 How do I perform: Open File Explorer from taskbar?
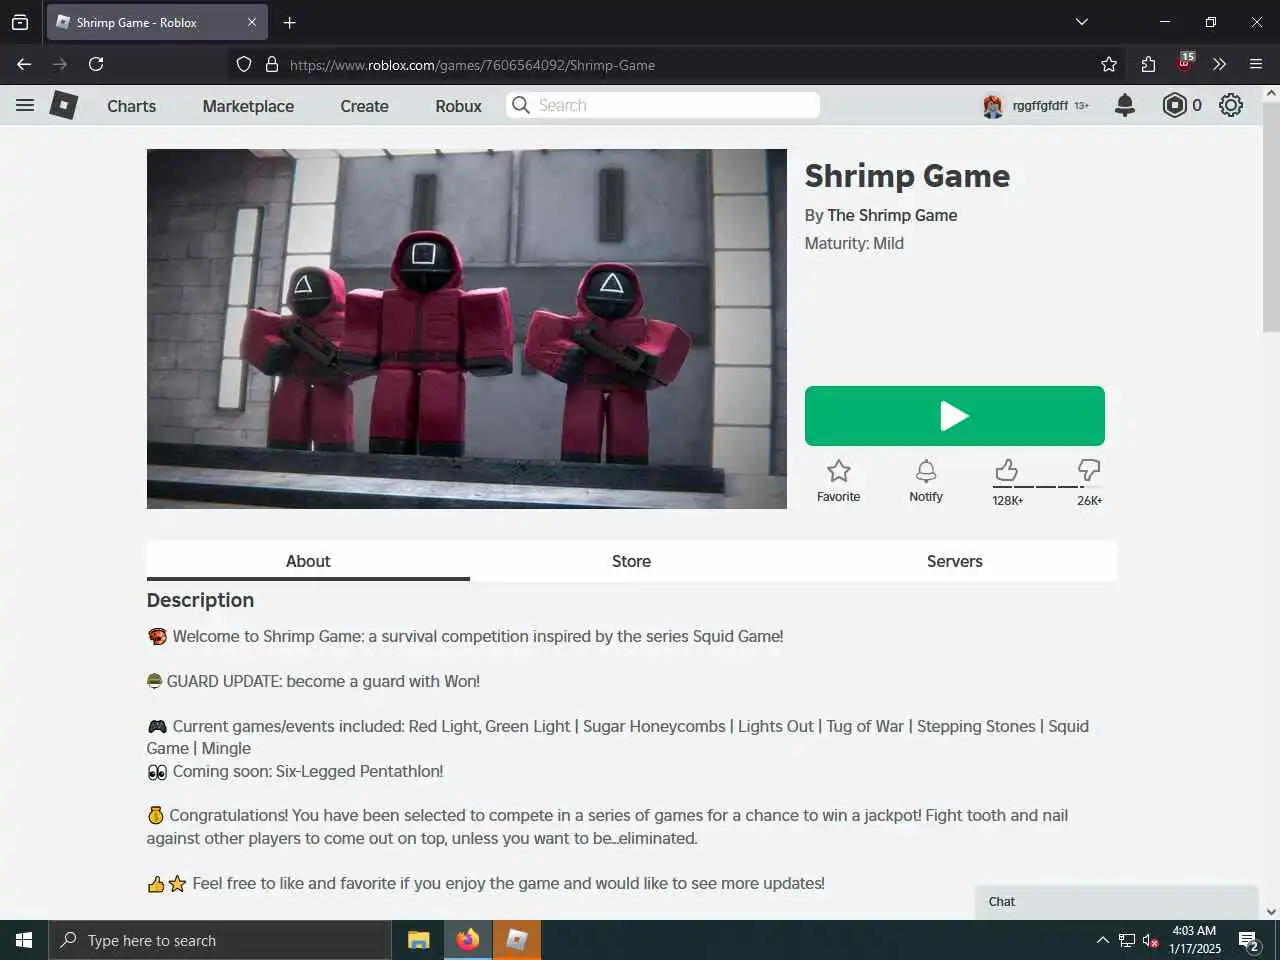click(x=418, y=940)
